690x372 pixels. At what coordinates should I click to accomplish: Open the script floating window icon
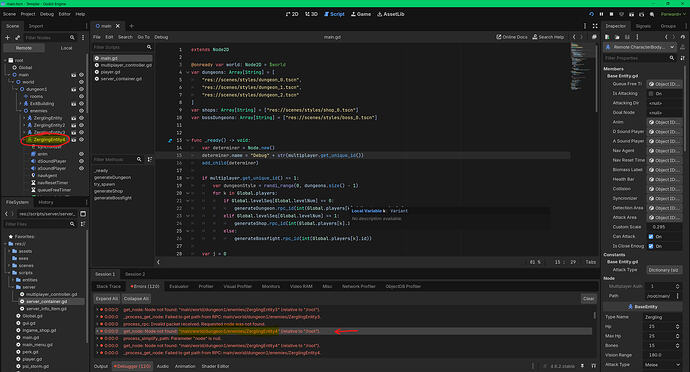(x=594, y=37)
